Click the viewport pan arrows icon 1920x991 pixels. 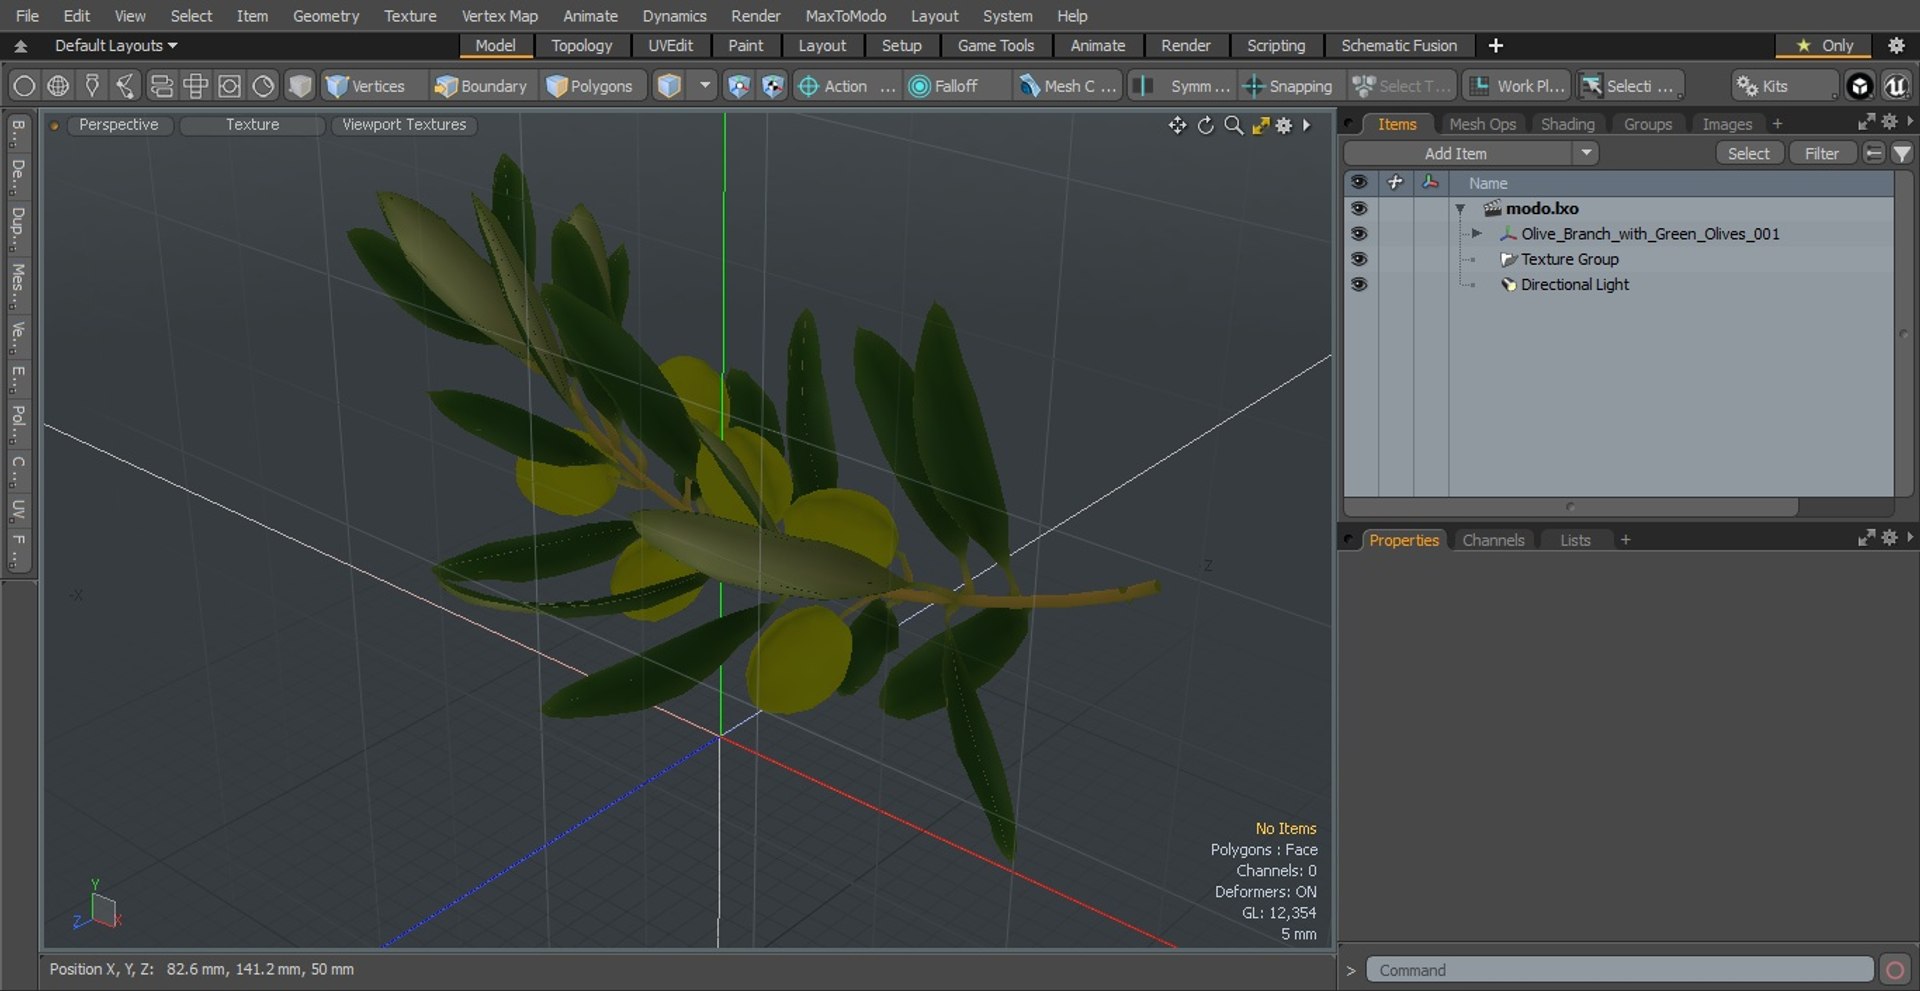(x=1177, y=125)
